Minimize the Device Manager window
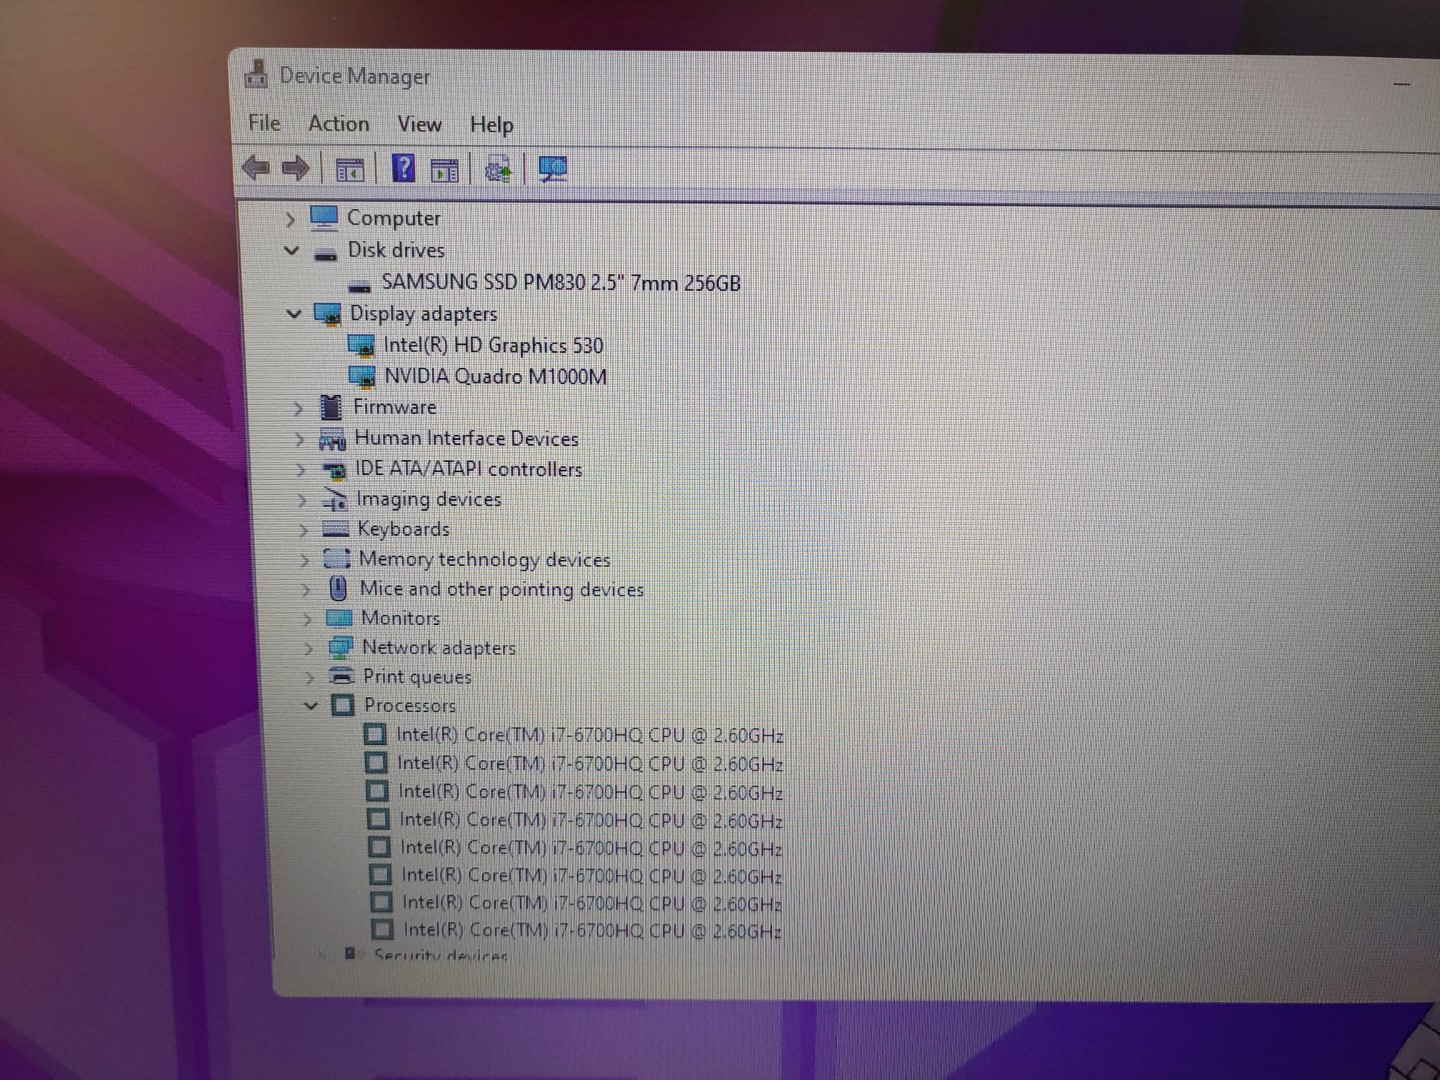This screenshot has width=1440, height=1080. click(1402, 85)
